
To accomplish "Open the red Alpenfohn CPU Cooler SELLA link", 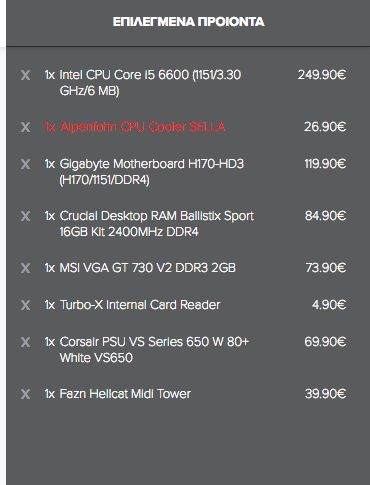I will click(135, 127).
